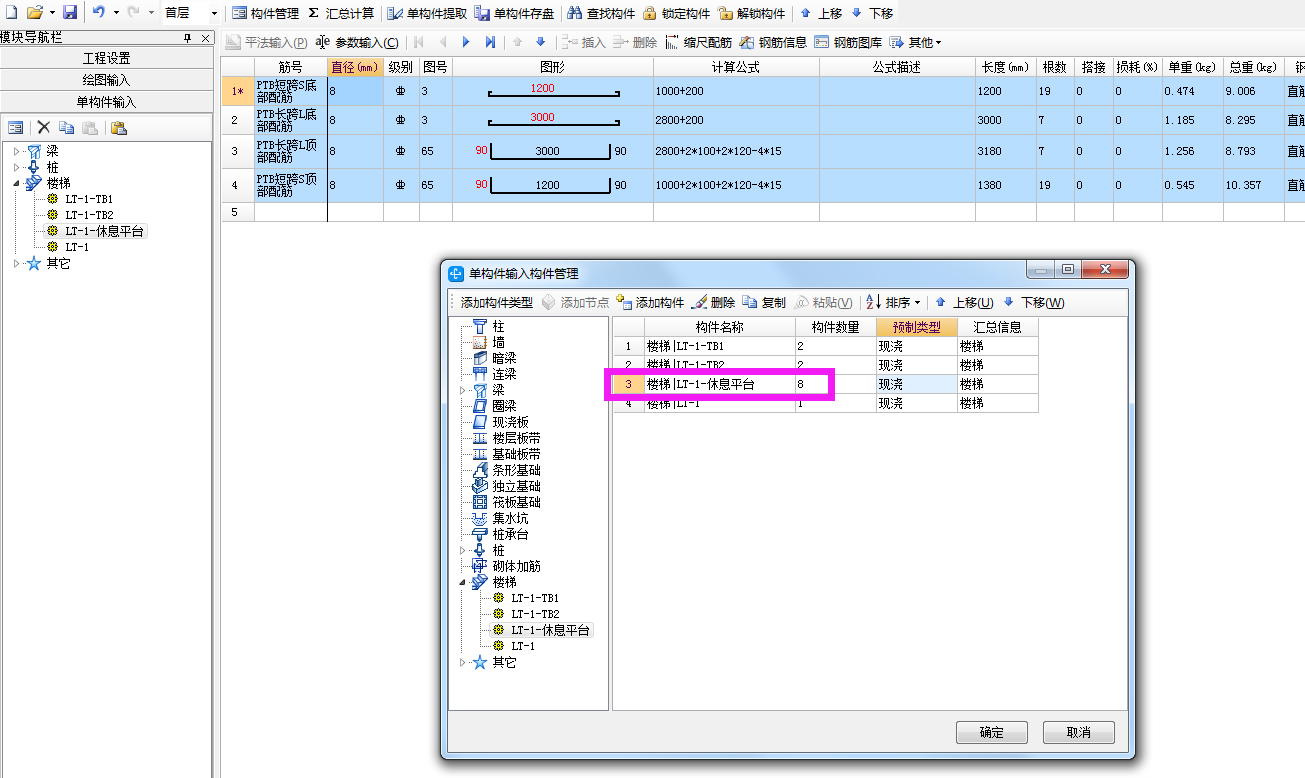Run 汇总计算 summary calculation

tap(340, 13)
